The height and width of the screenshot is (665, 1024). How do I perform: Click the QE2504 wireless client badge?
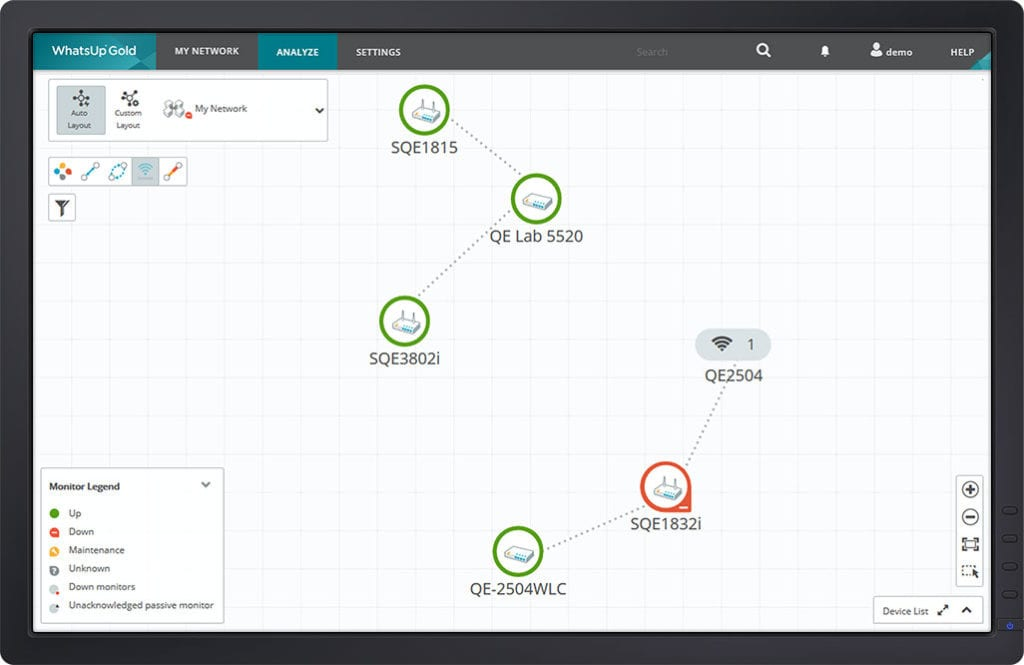click(x=733, y=344)
